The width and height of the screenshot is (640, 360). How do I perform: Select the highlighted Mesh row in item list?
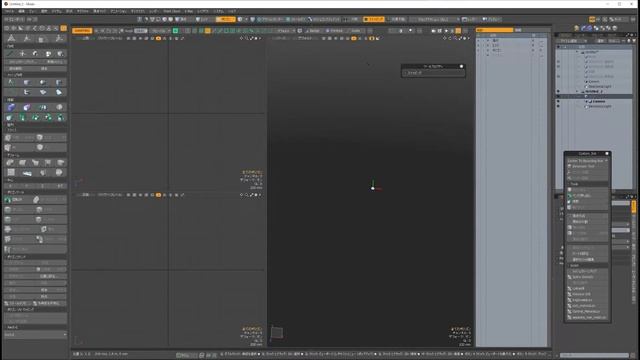point(594,97)
